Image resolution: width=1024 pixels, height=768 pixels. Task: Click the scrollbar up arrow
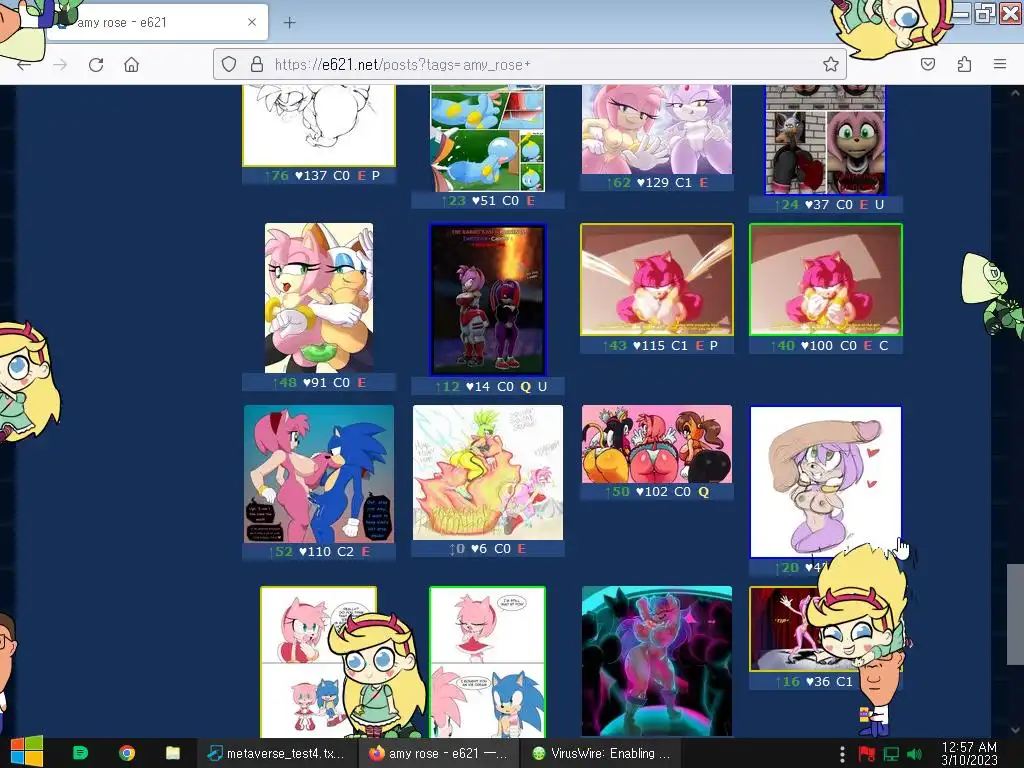coord(1015,93)
